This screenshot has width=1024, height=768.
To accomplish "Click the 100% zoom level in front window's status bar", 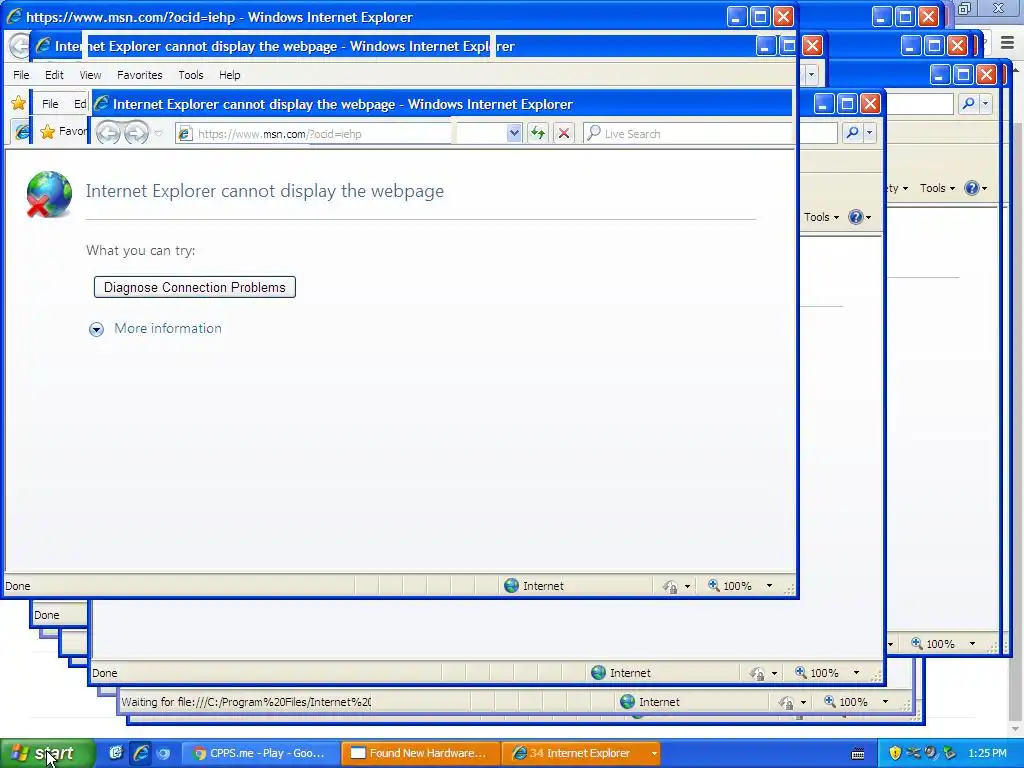I will coord(737,586).
